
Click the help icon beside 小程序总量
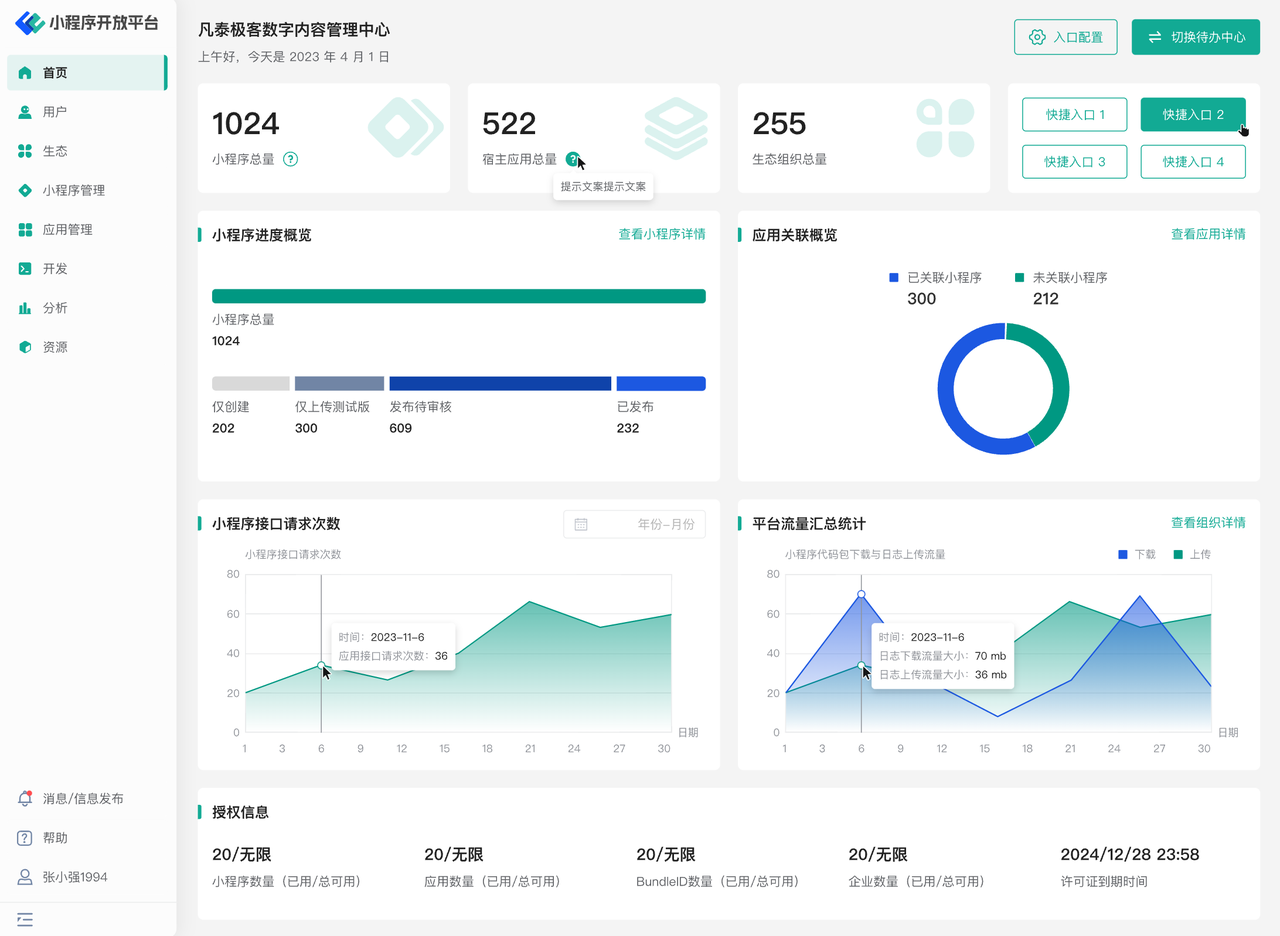[291, 159]
